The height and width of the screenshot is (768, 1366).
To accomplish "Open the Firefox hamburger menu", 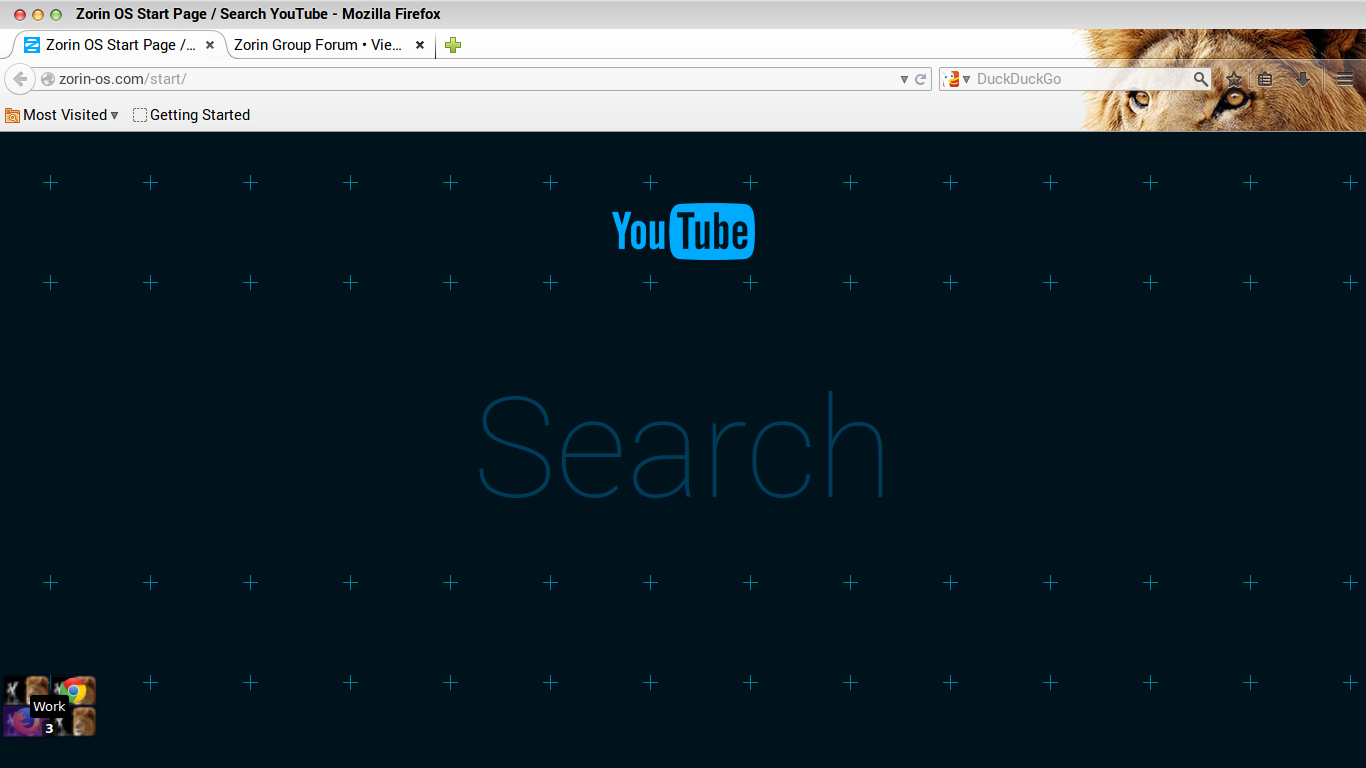I will coord(1345,79).
